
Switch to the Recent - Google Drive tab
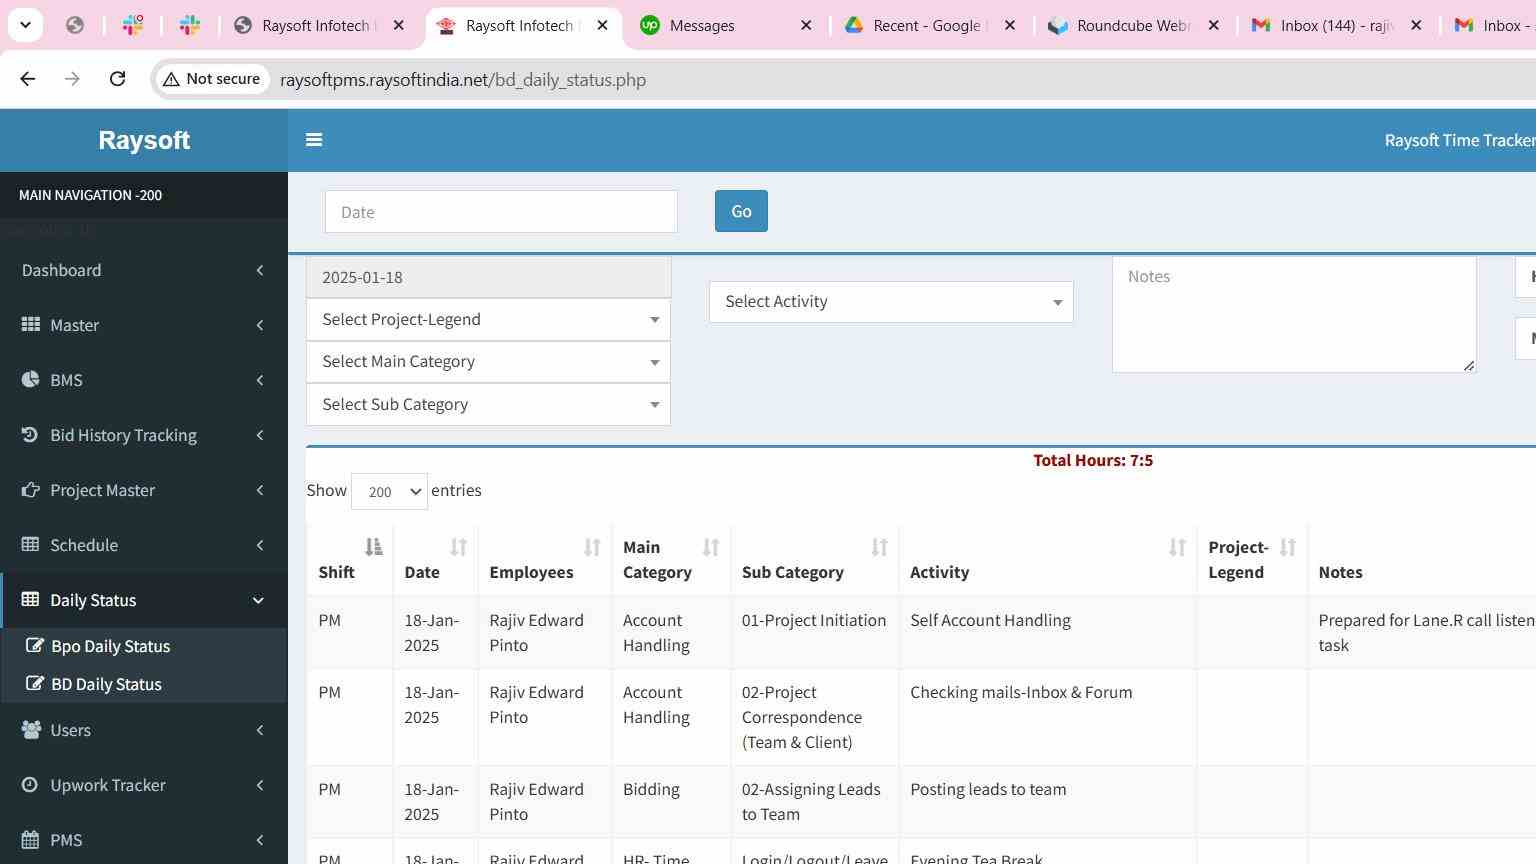click(928, 25)
